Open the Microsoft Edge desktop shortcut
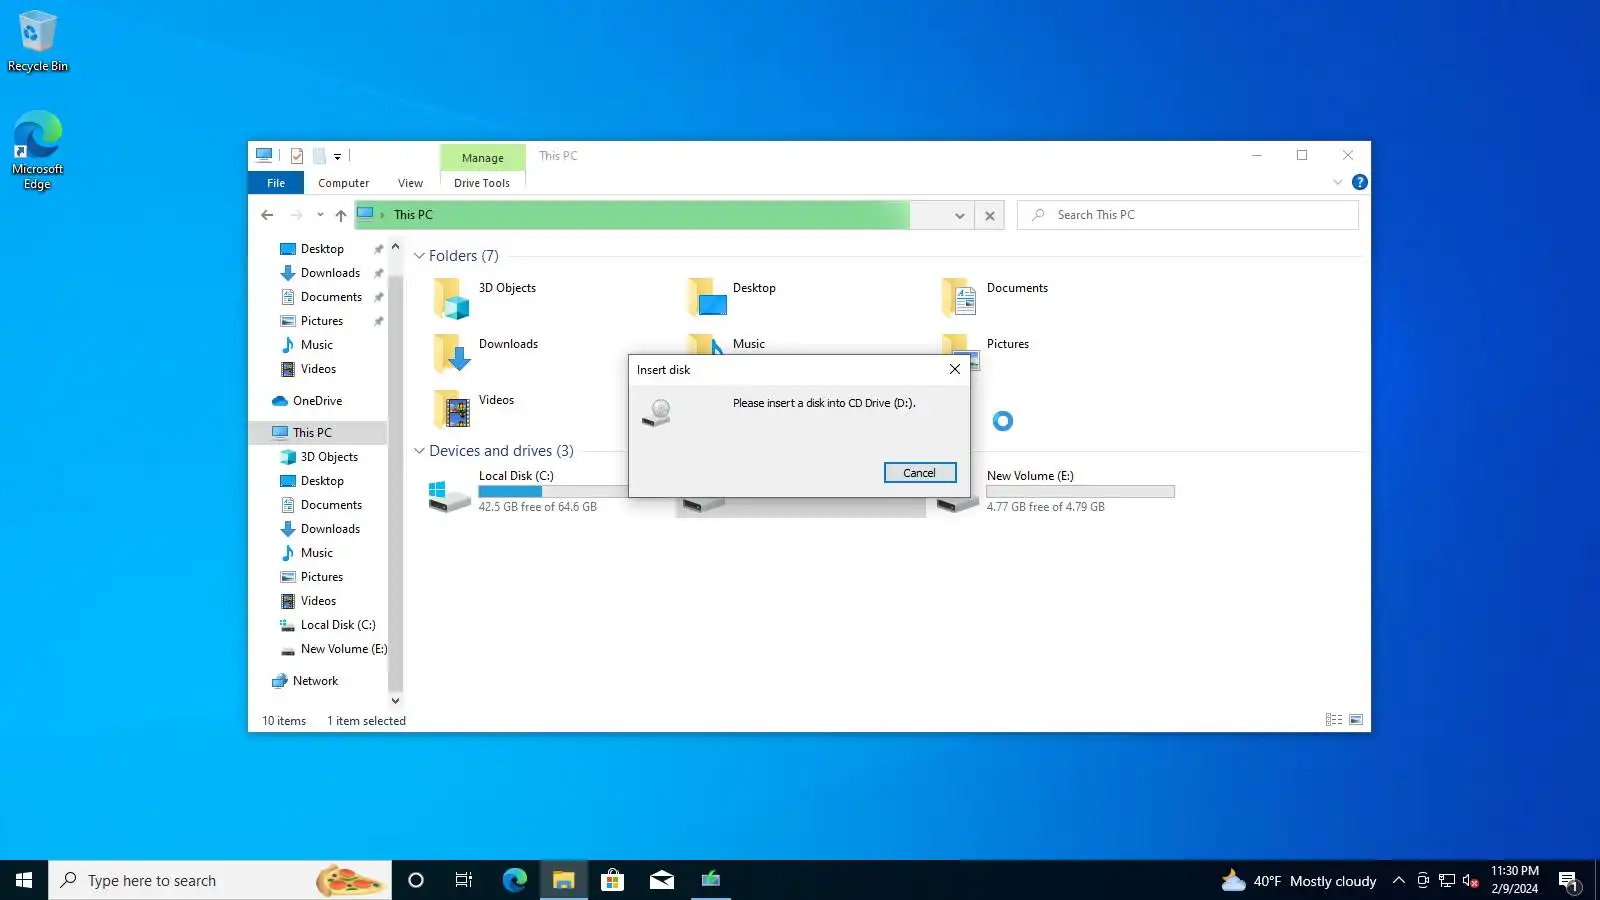The width and height of the screenshot is (1600, 900). point(38,150)
